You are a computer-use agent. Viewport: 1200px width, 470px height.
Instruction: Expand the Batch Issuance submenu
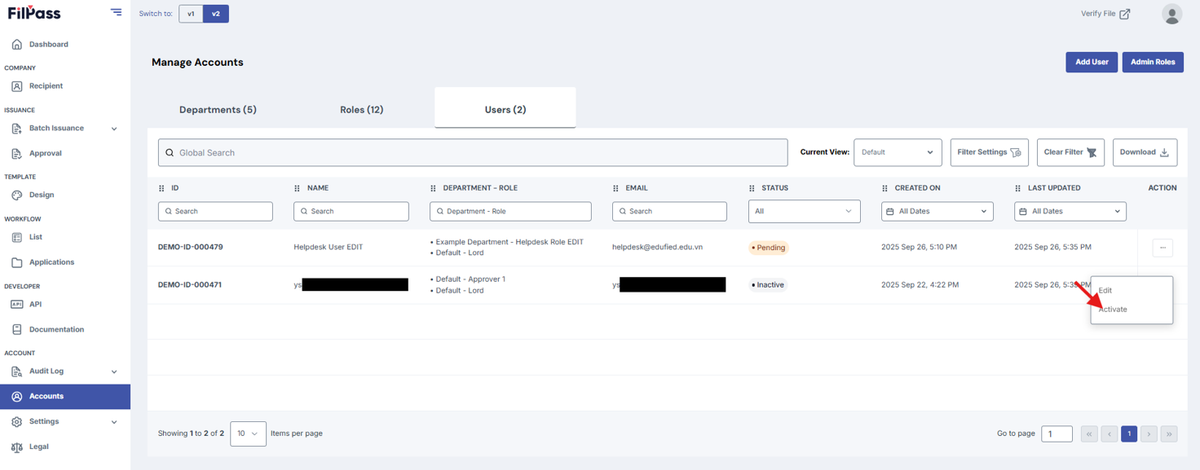[114, 128]
